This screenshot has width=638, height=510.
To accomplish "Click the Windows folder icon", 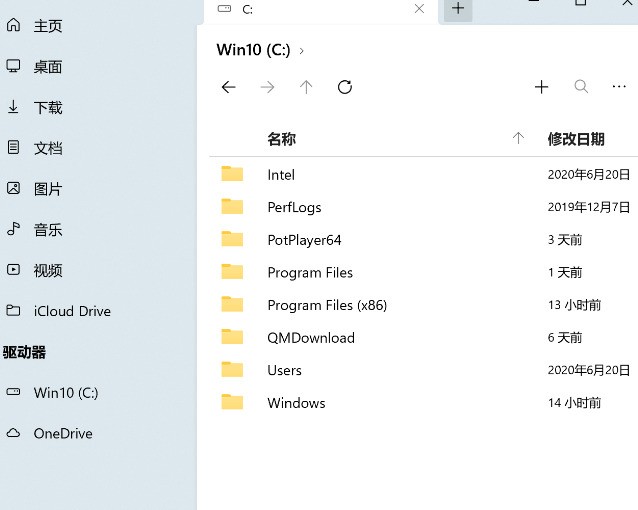I will 232,402.
